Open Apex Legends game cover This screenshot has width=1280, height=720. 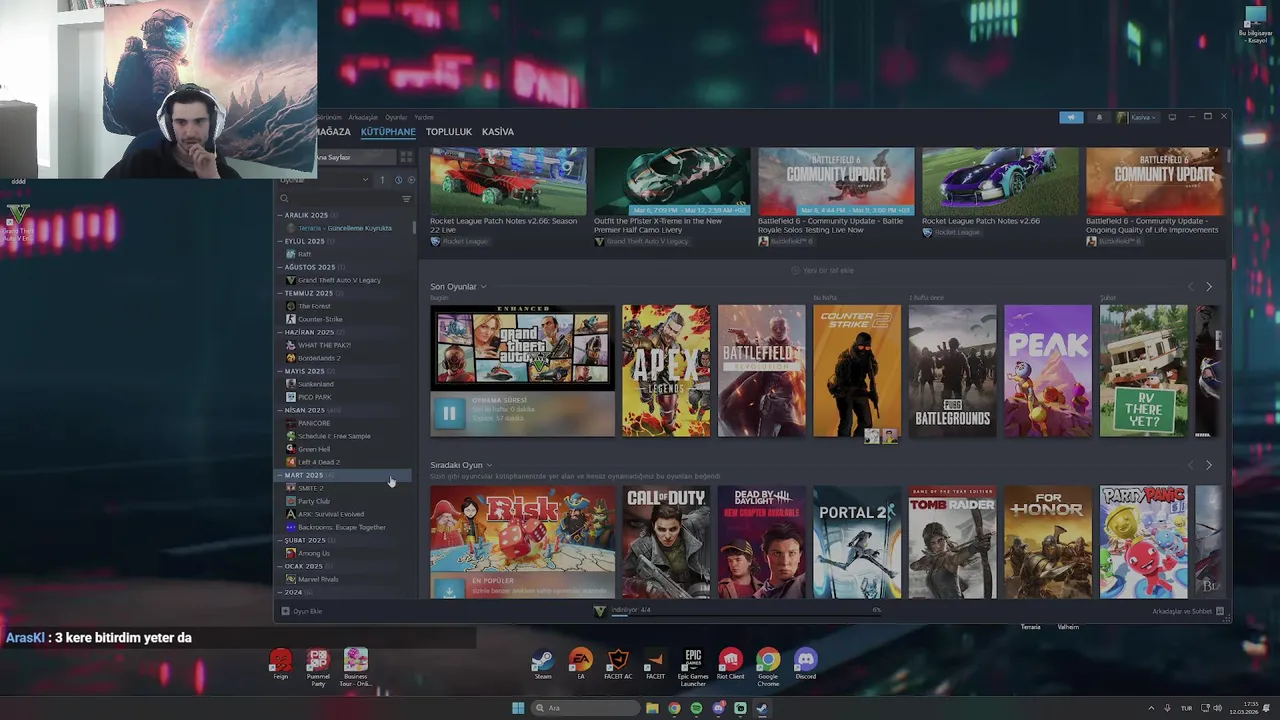coord(666,371)
